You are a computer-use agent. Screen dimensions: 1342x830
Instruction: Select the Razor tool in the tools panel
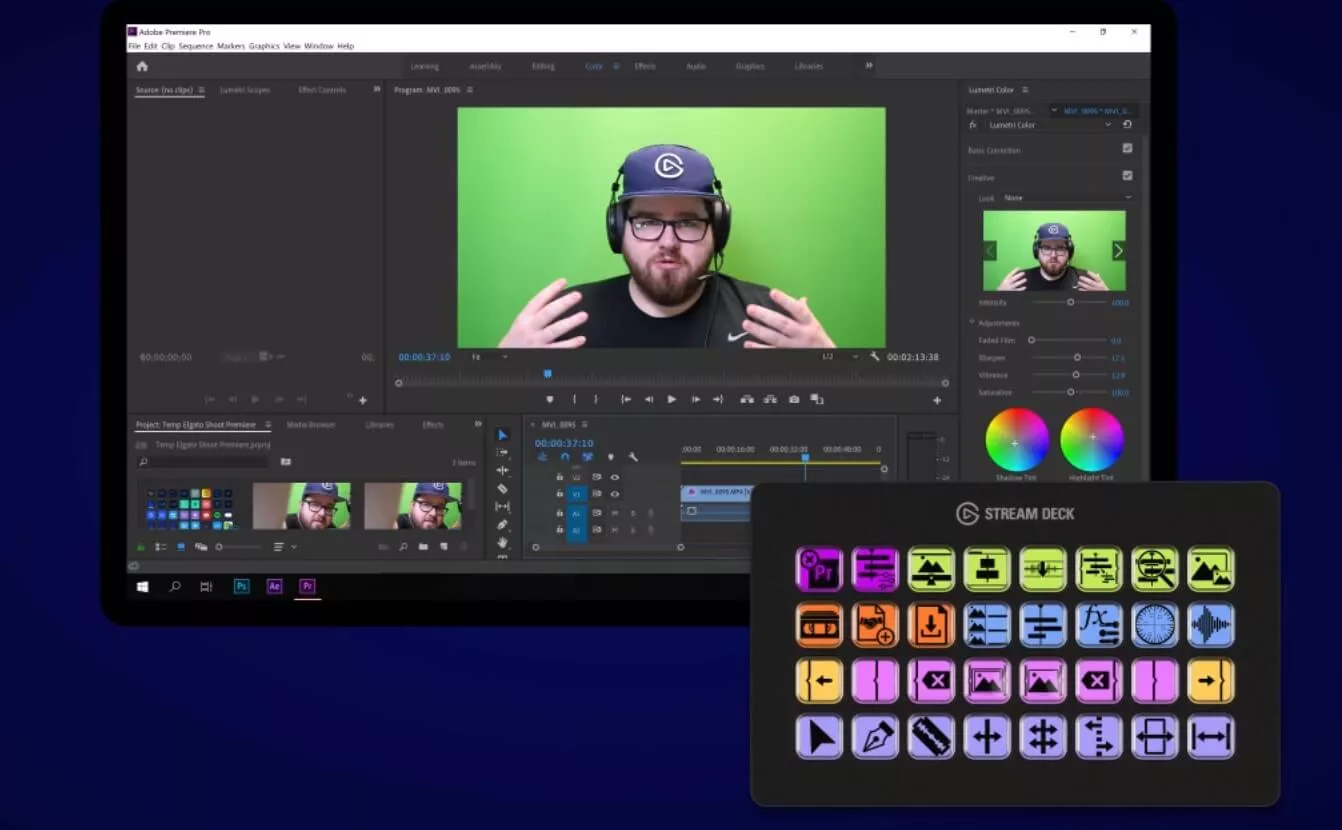502,489
